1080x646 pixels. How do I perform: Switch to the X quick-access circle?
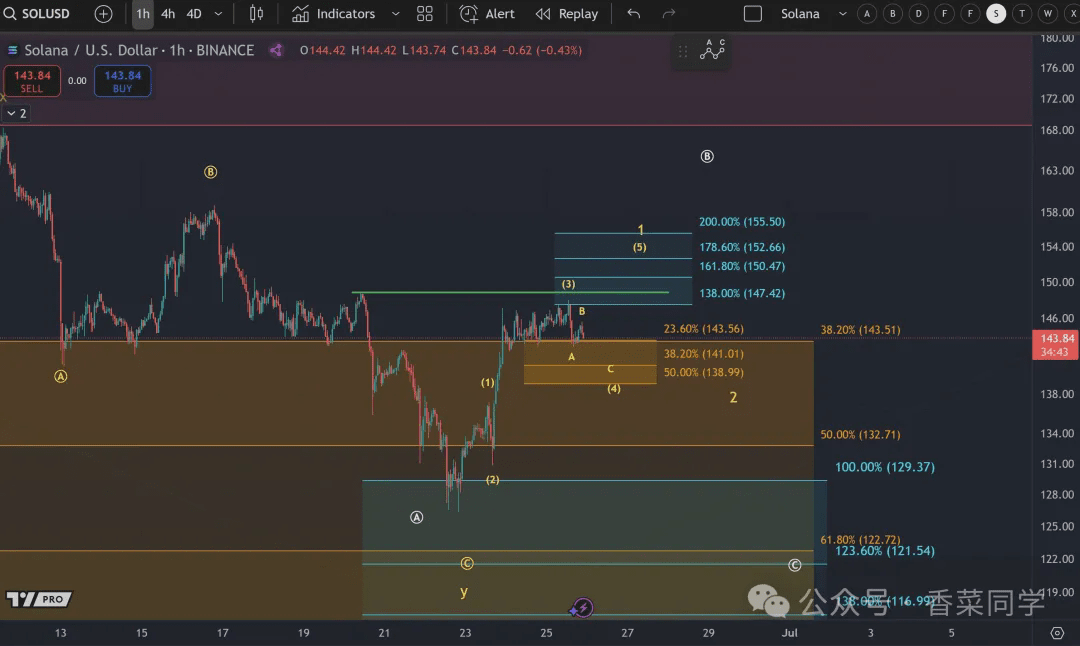coord(1072,14)
